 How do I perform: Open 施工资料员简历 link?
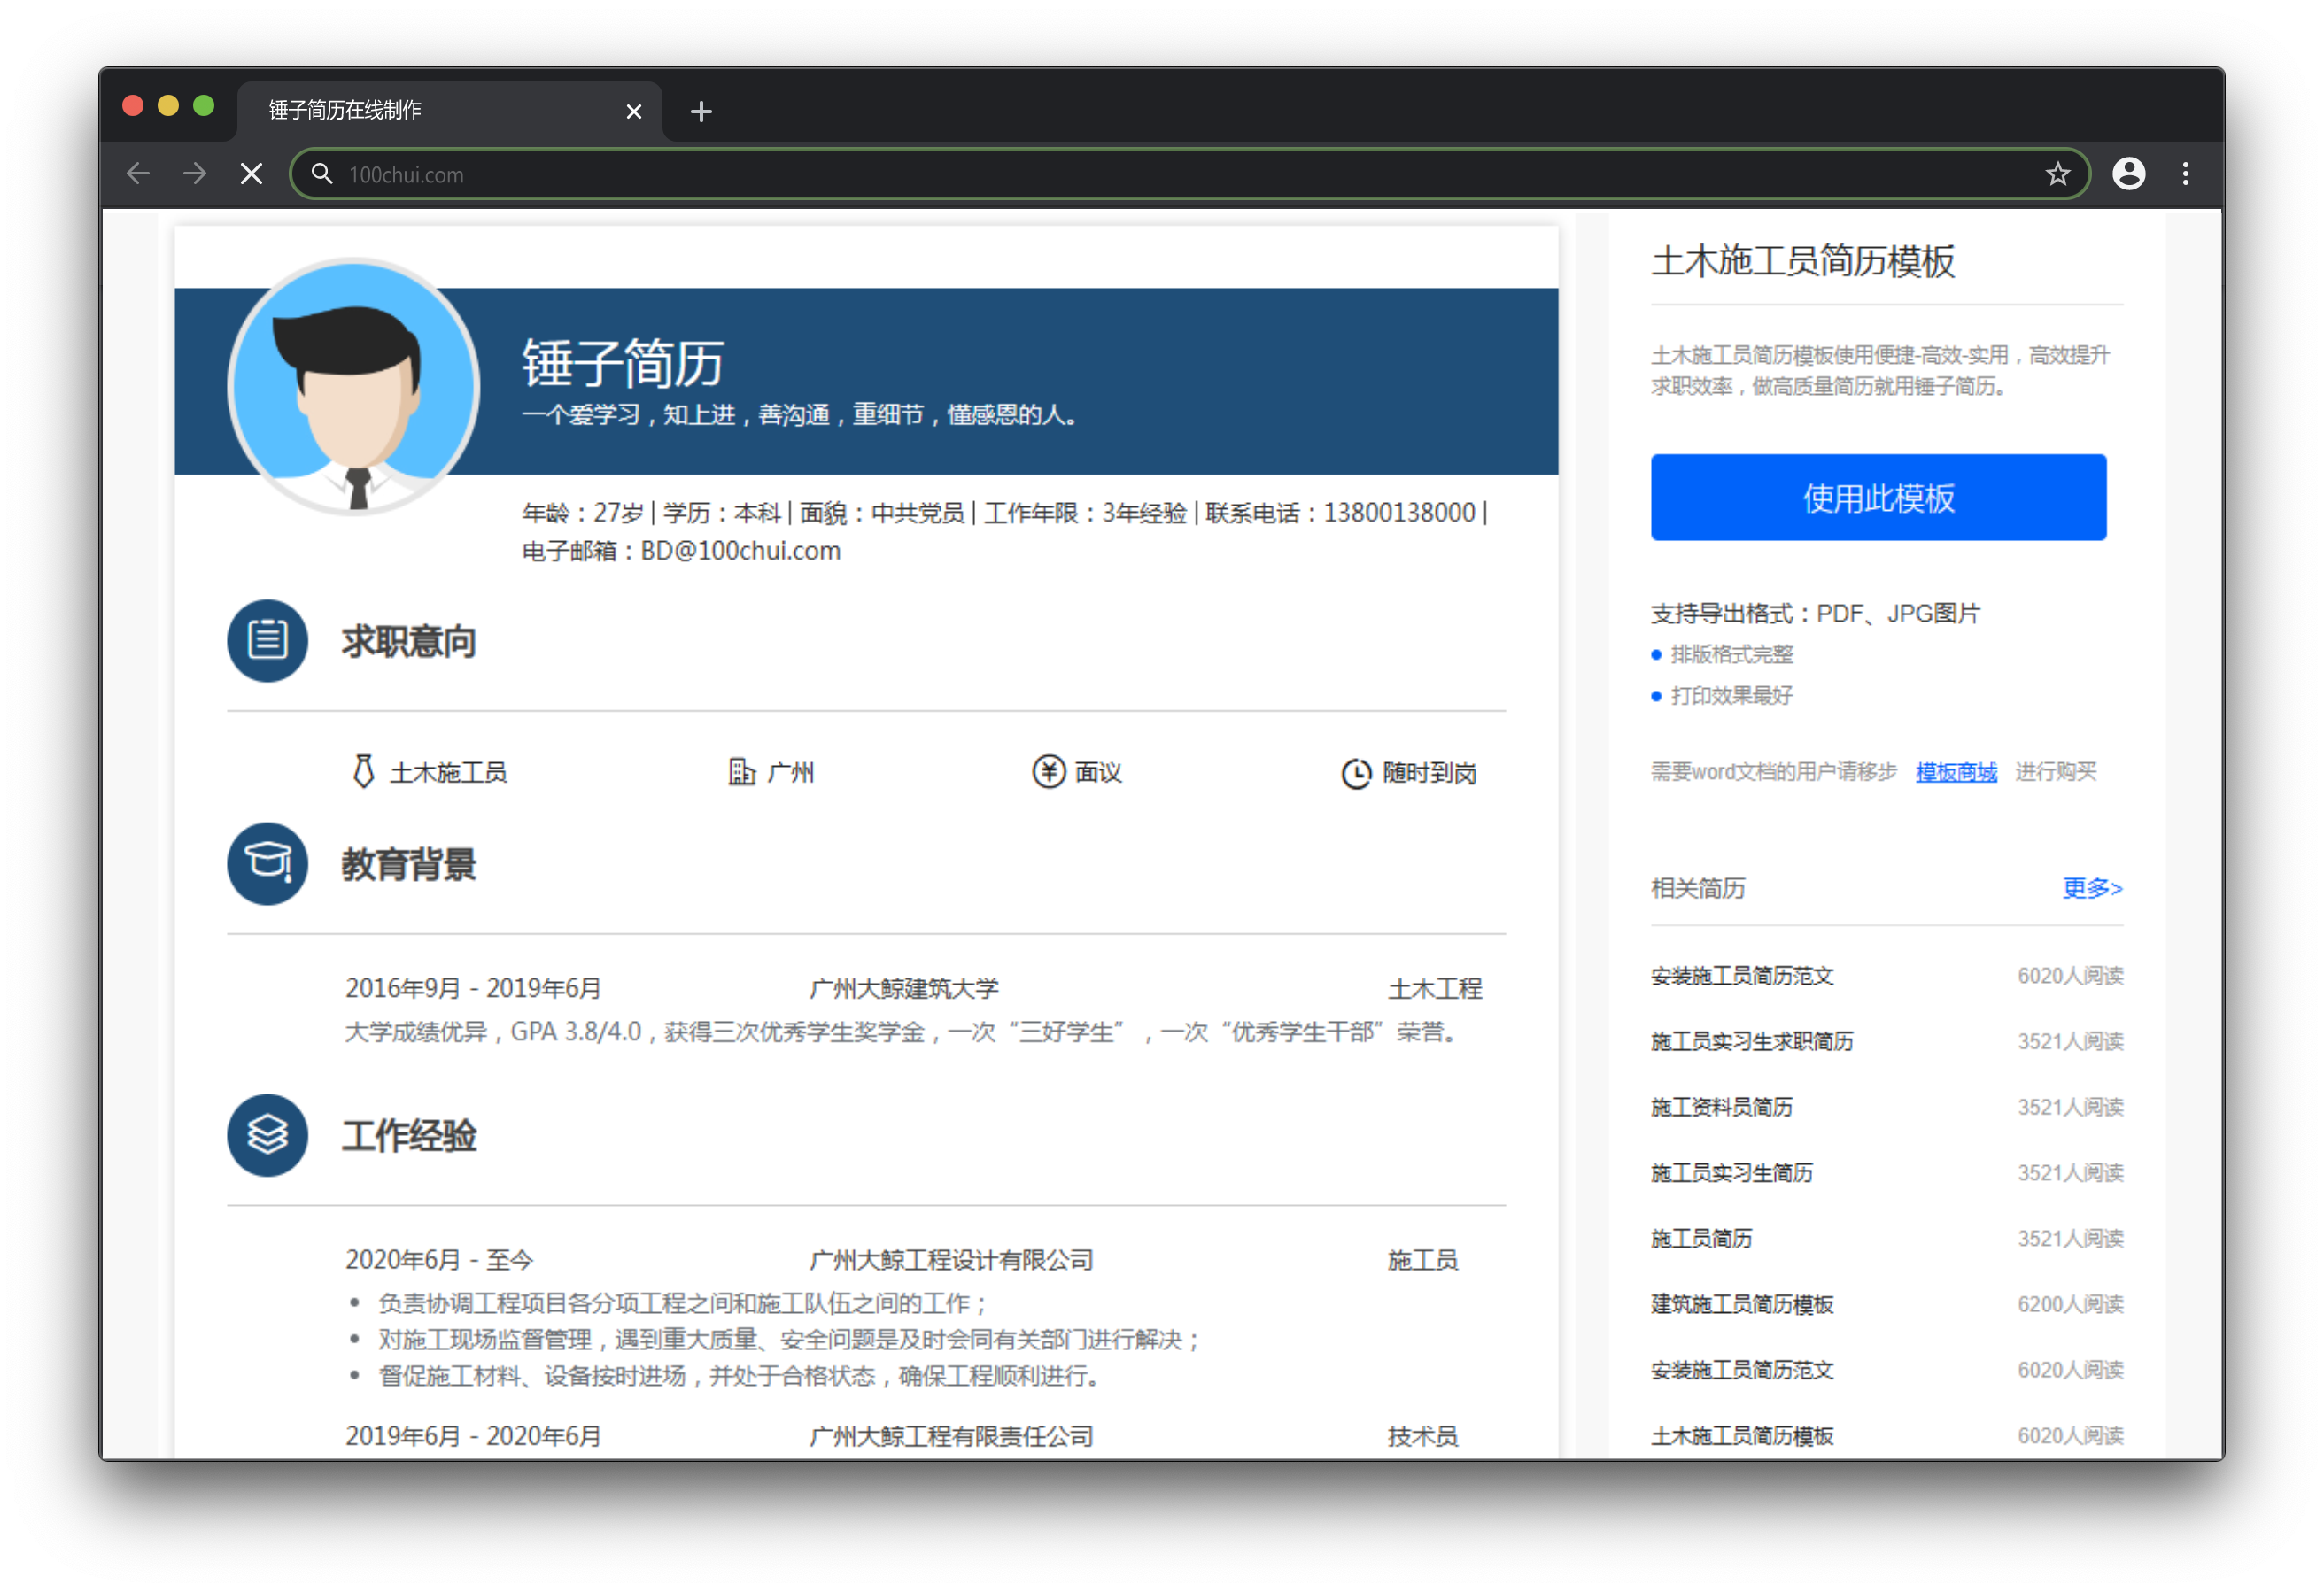tap(1722, 1107)
